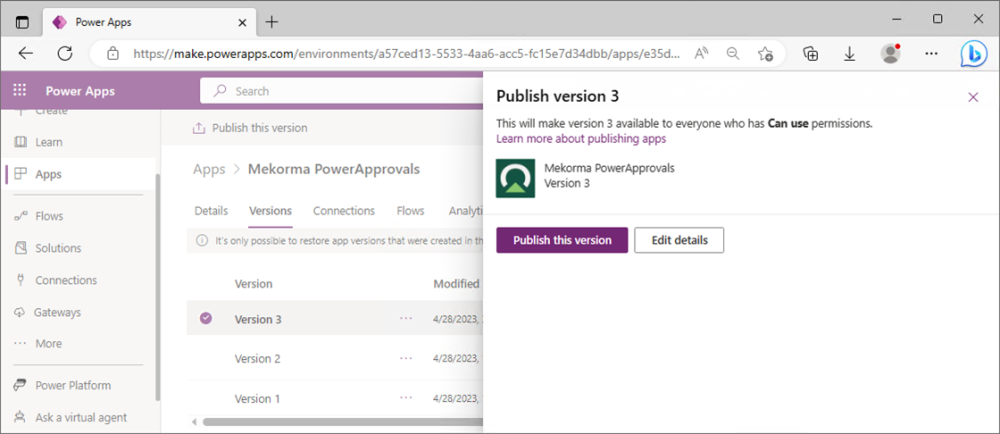
Task: Click the left navigation vertical scrollbar
Action: click(158, 287)
